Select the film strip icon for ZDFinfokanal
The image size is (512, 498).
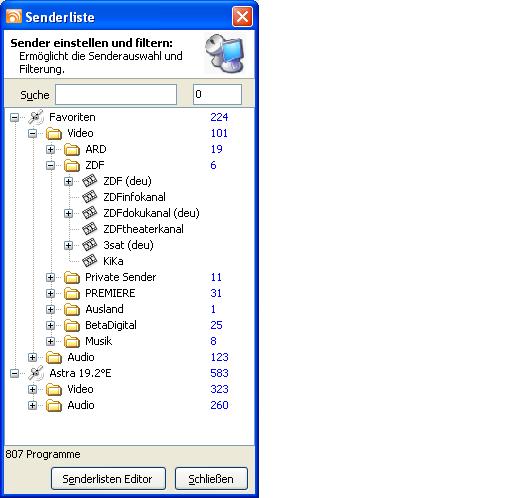click(90, 197)
